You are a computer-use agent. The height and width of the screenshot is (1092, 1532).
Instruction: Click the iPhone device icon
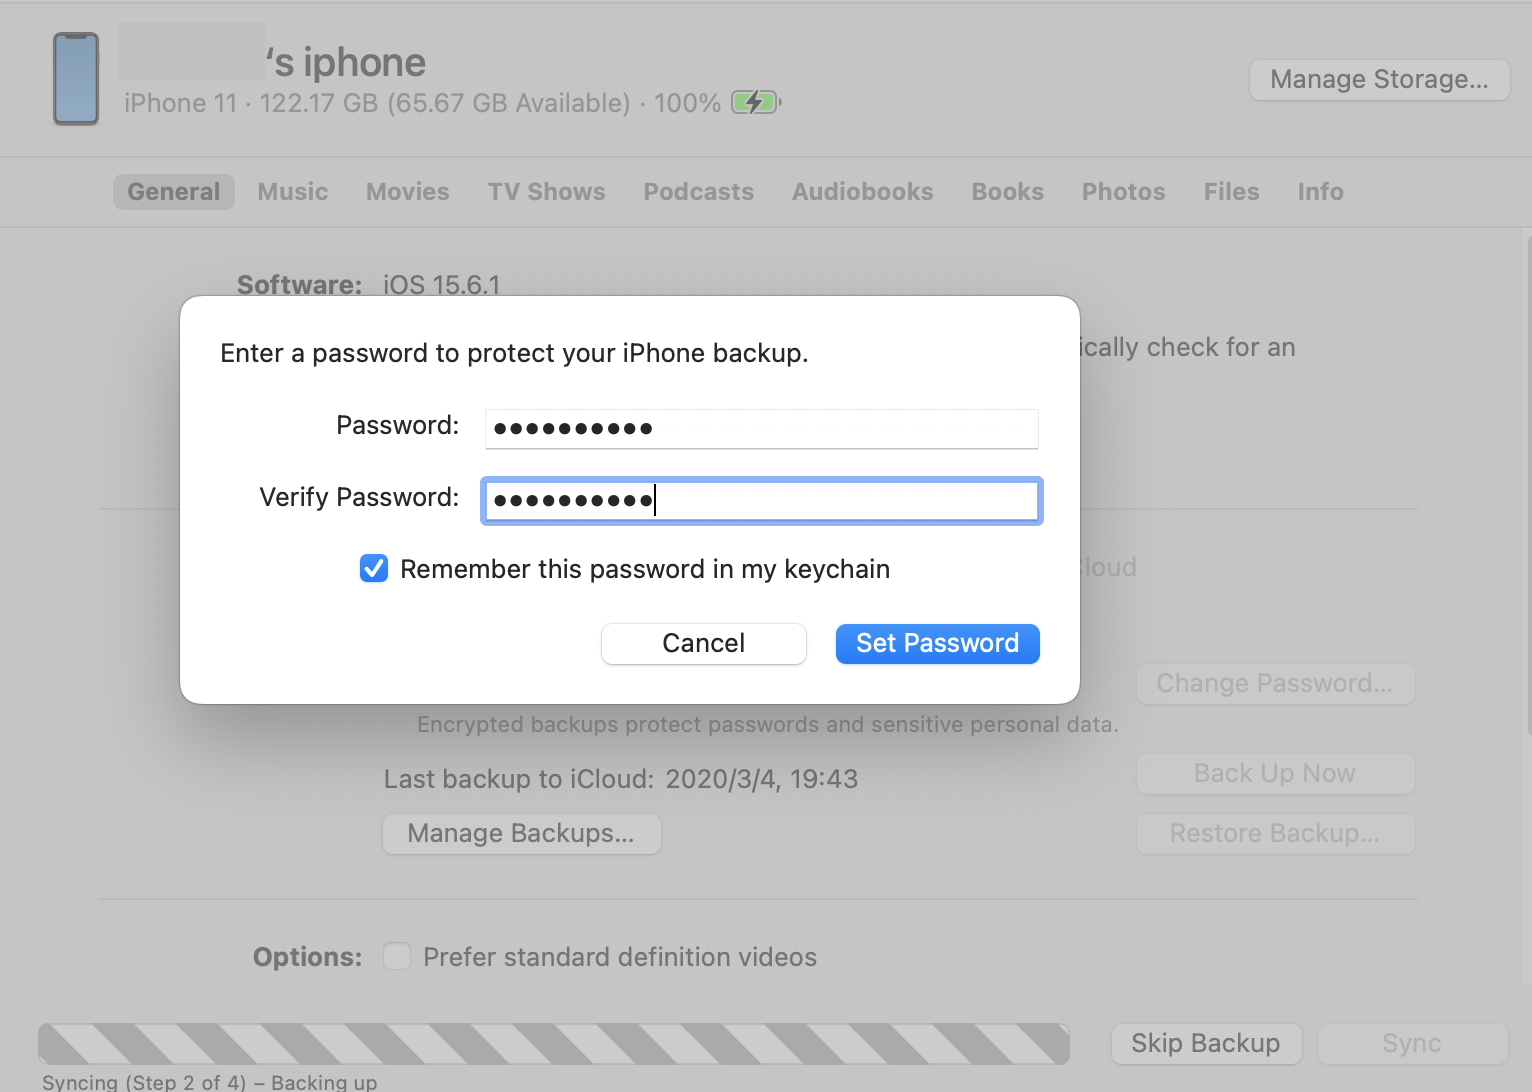[76, 79]
